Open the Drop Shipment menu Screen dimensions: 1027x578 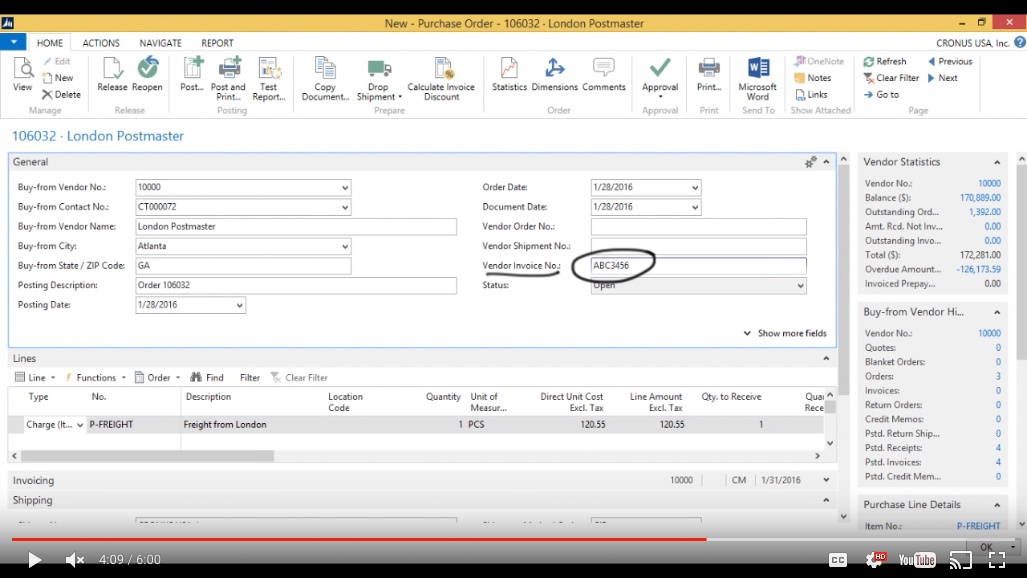click(379, 79)
